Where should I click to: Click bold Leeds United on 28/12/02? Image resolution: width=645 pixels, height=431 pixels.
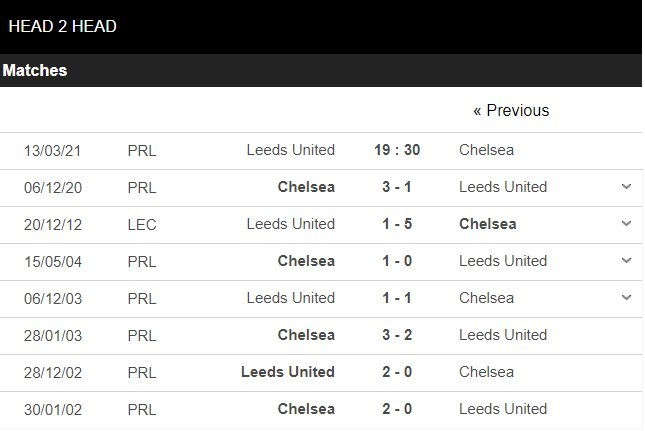tap(288, 372)
